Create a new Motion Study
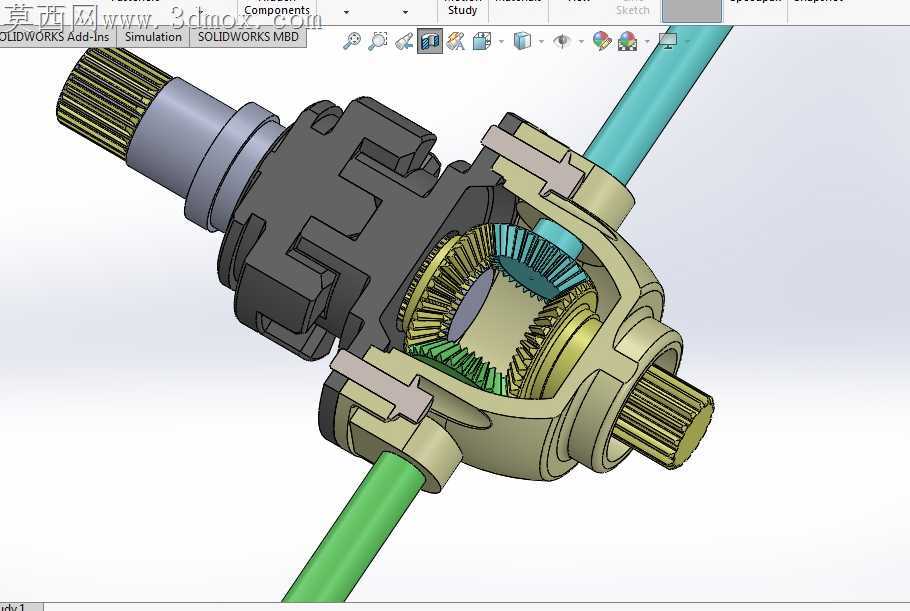The height and width of the screenshot is (611, 910). 463,8
